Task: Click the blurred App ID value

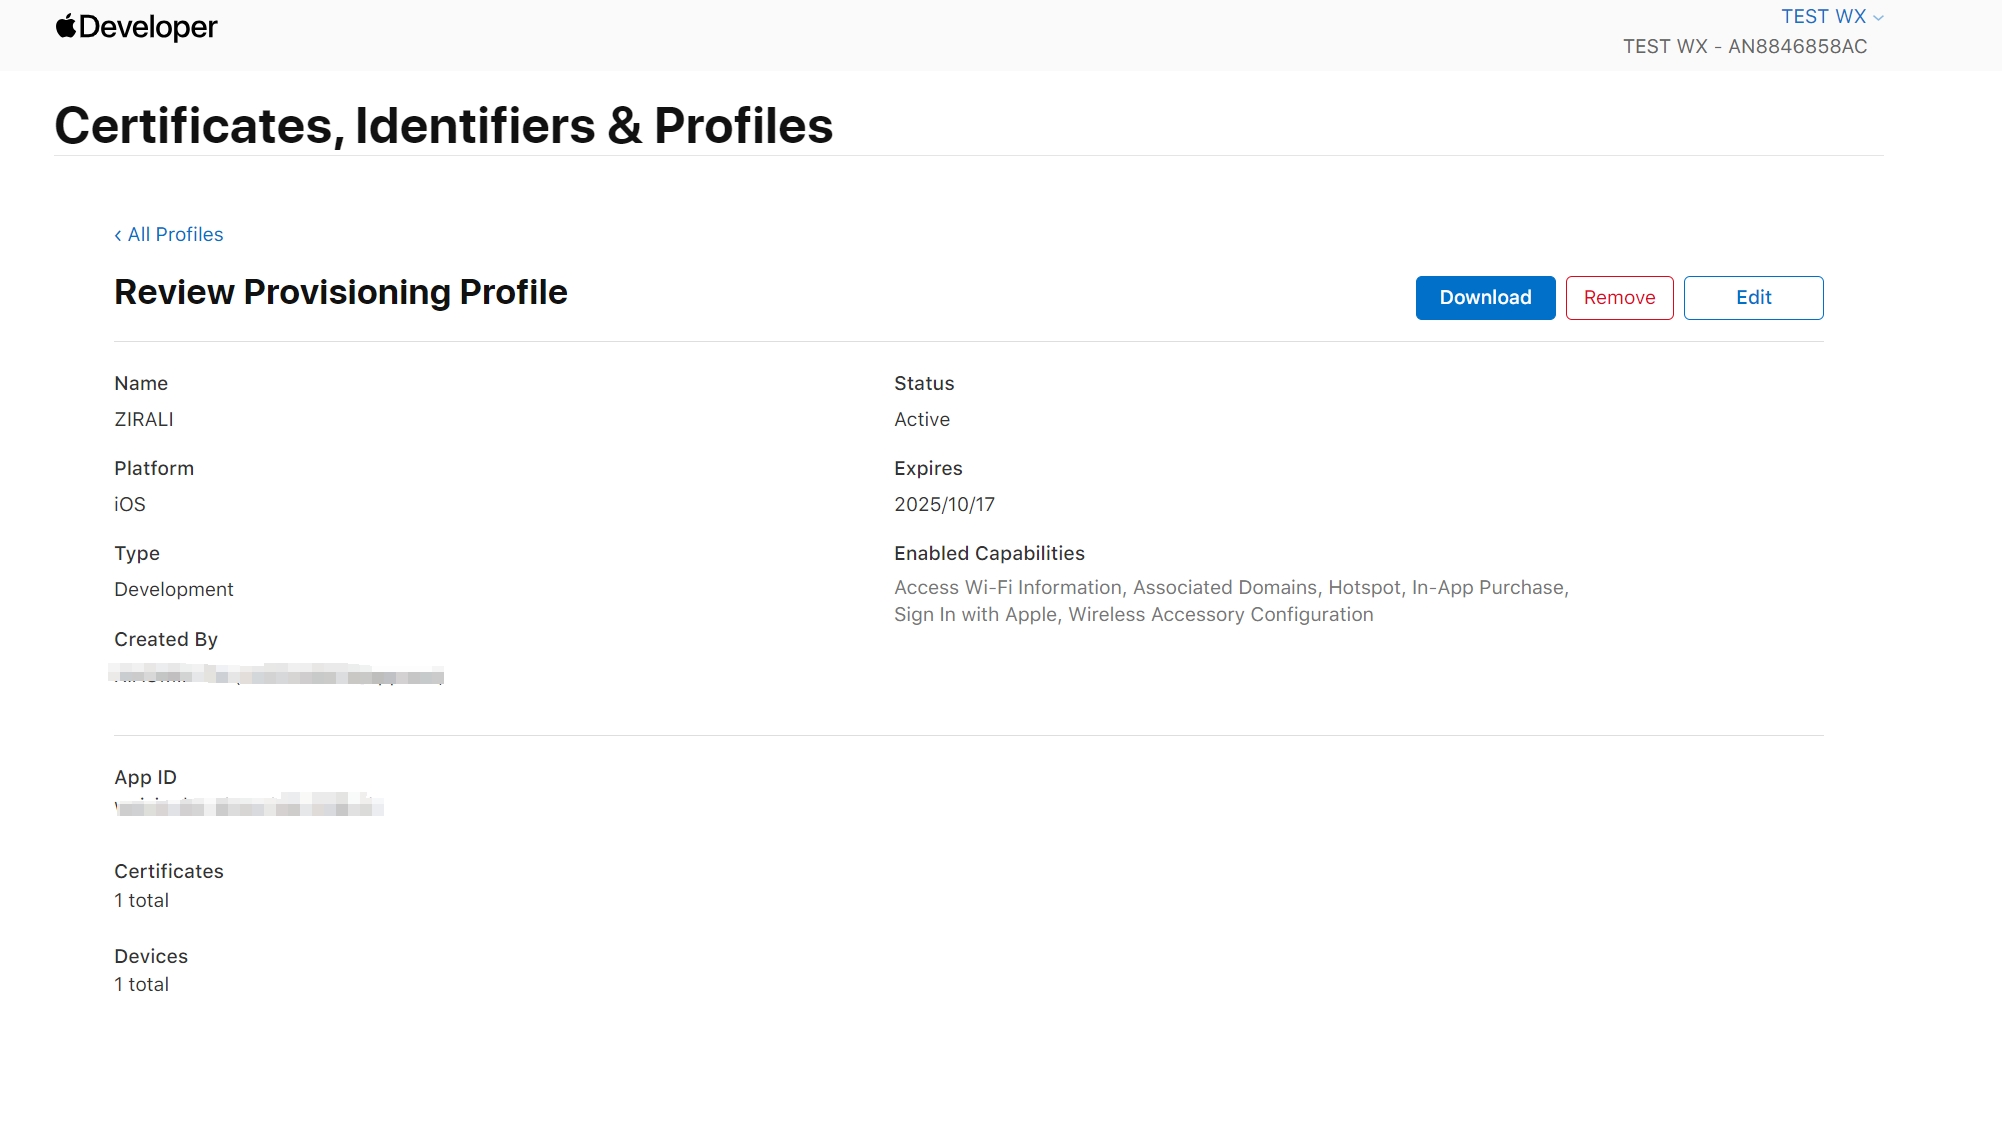Action: tap(249, 804)
